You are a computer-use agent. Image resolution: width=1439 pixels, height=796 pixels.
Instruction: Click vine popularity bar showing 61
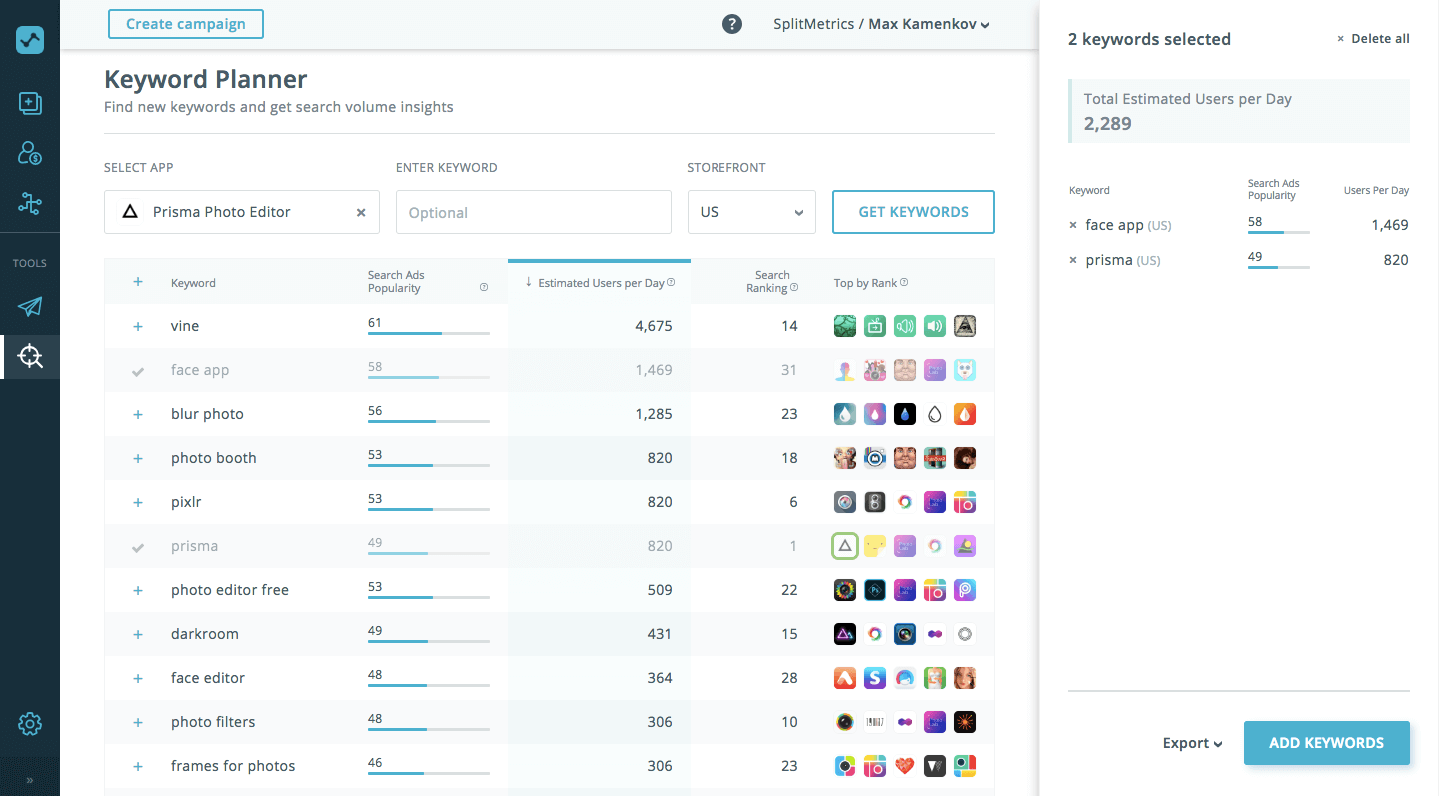pos(429,333)
